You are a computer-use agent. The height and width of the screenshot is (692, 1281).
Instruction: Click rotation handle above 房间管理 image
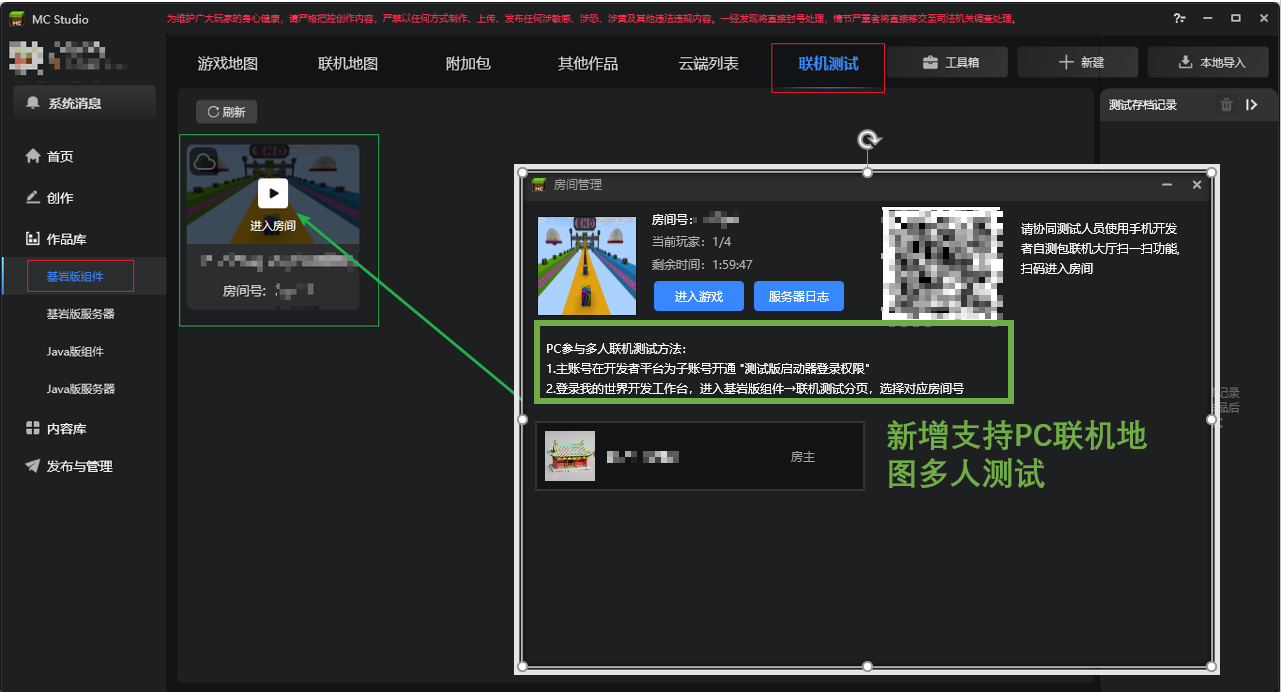(x=868, y=140)
